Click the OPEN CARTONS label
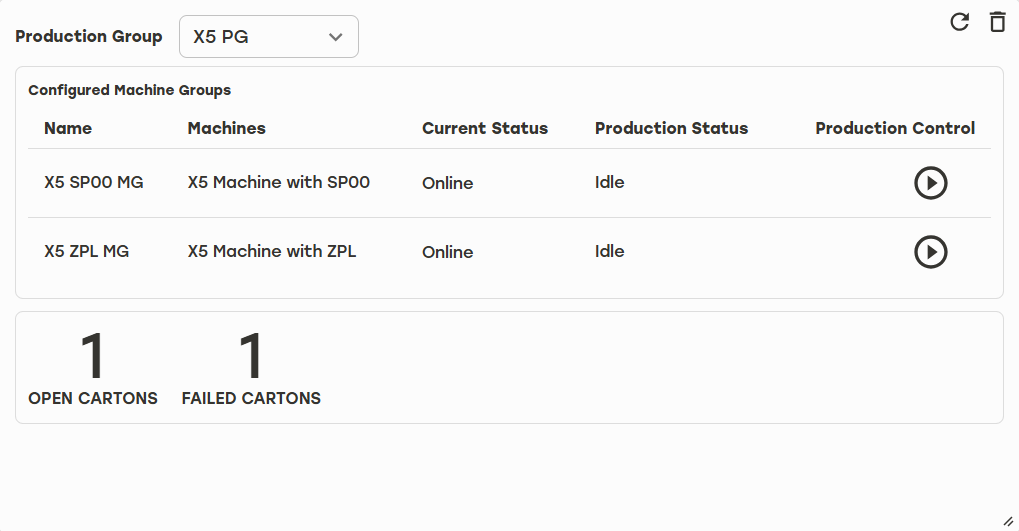This screenshot has height=531, width=1019. [x=93, y=398]
